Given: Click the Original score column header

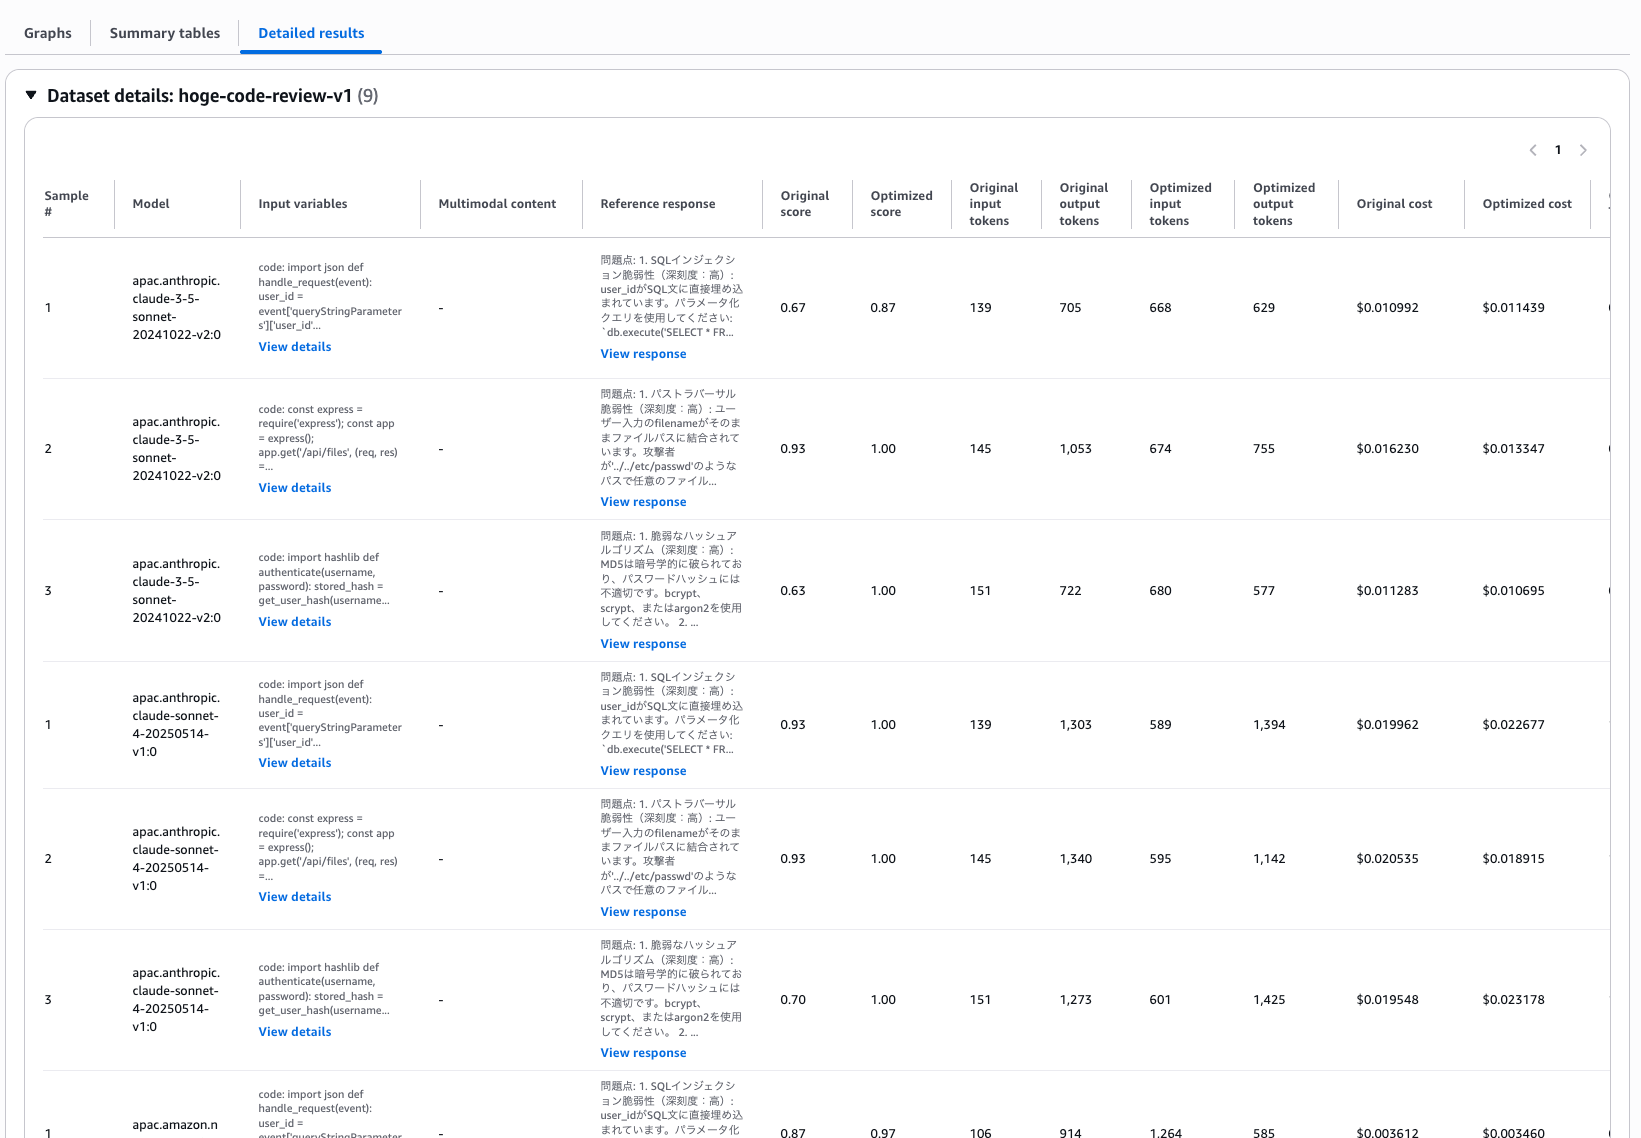Looking at the screenshot, I should pos(805,204).
